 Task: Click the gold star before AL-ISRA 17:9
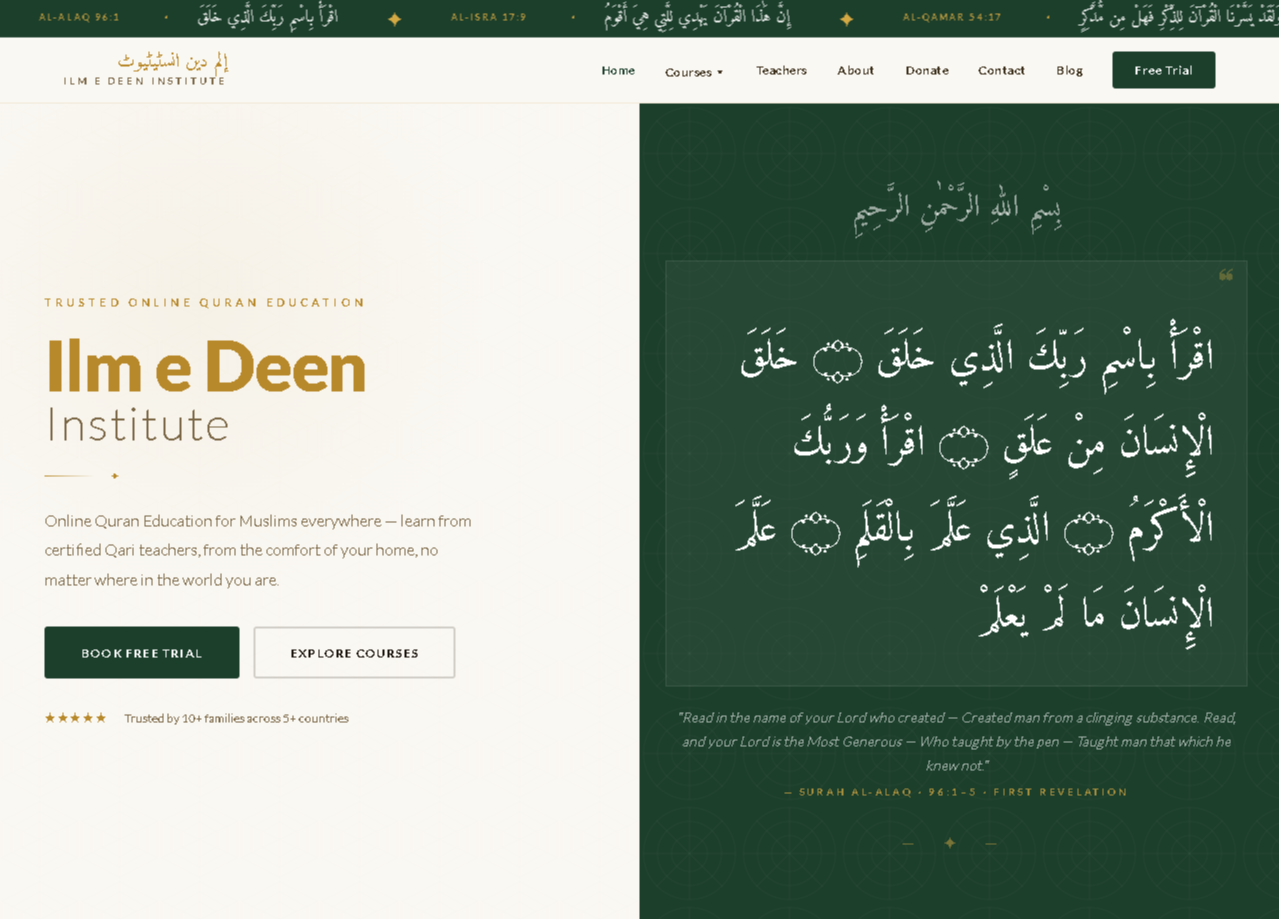coord(394,19)
